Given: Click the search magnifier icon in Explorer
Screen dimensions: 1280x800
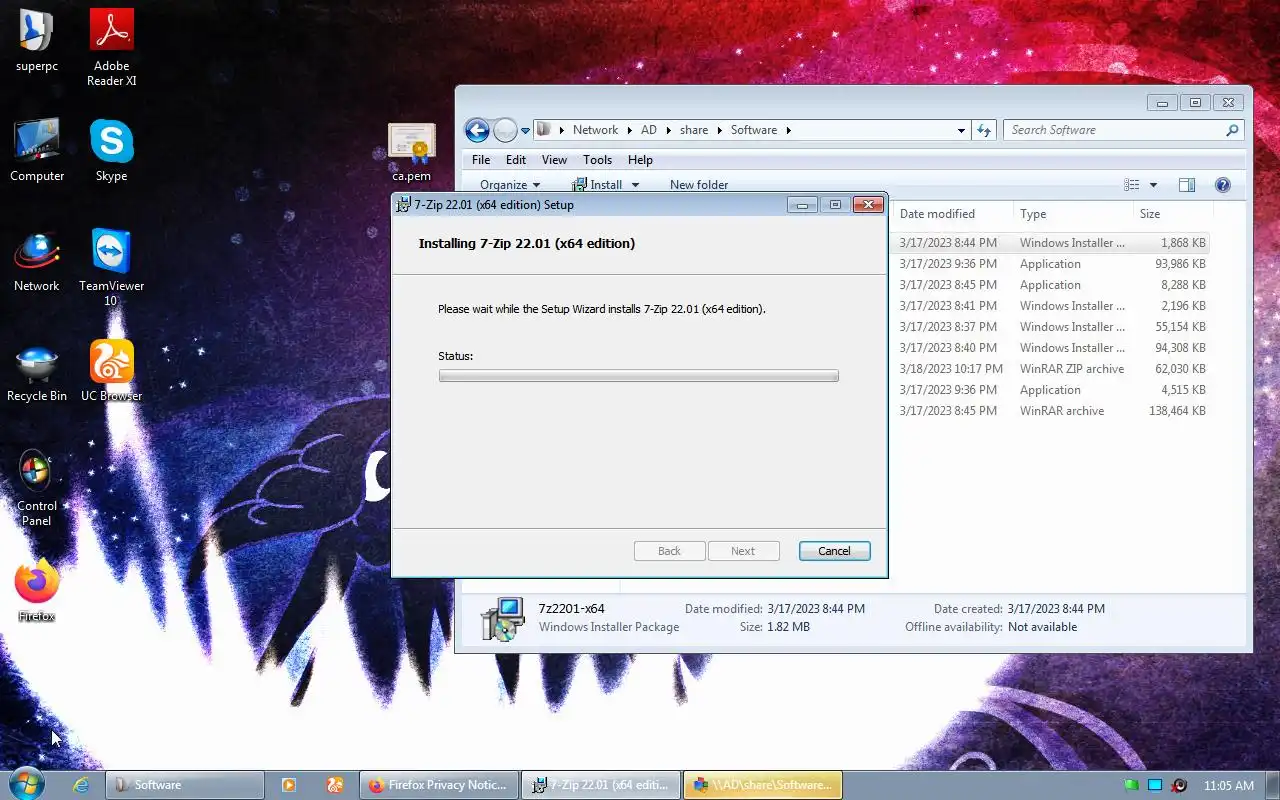Looking at the screenshot, I should click(1232, 130).
